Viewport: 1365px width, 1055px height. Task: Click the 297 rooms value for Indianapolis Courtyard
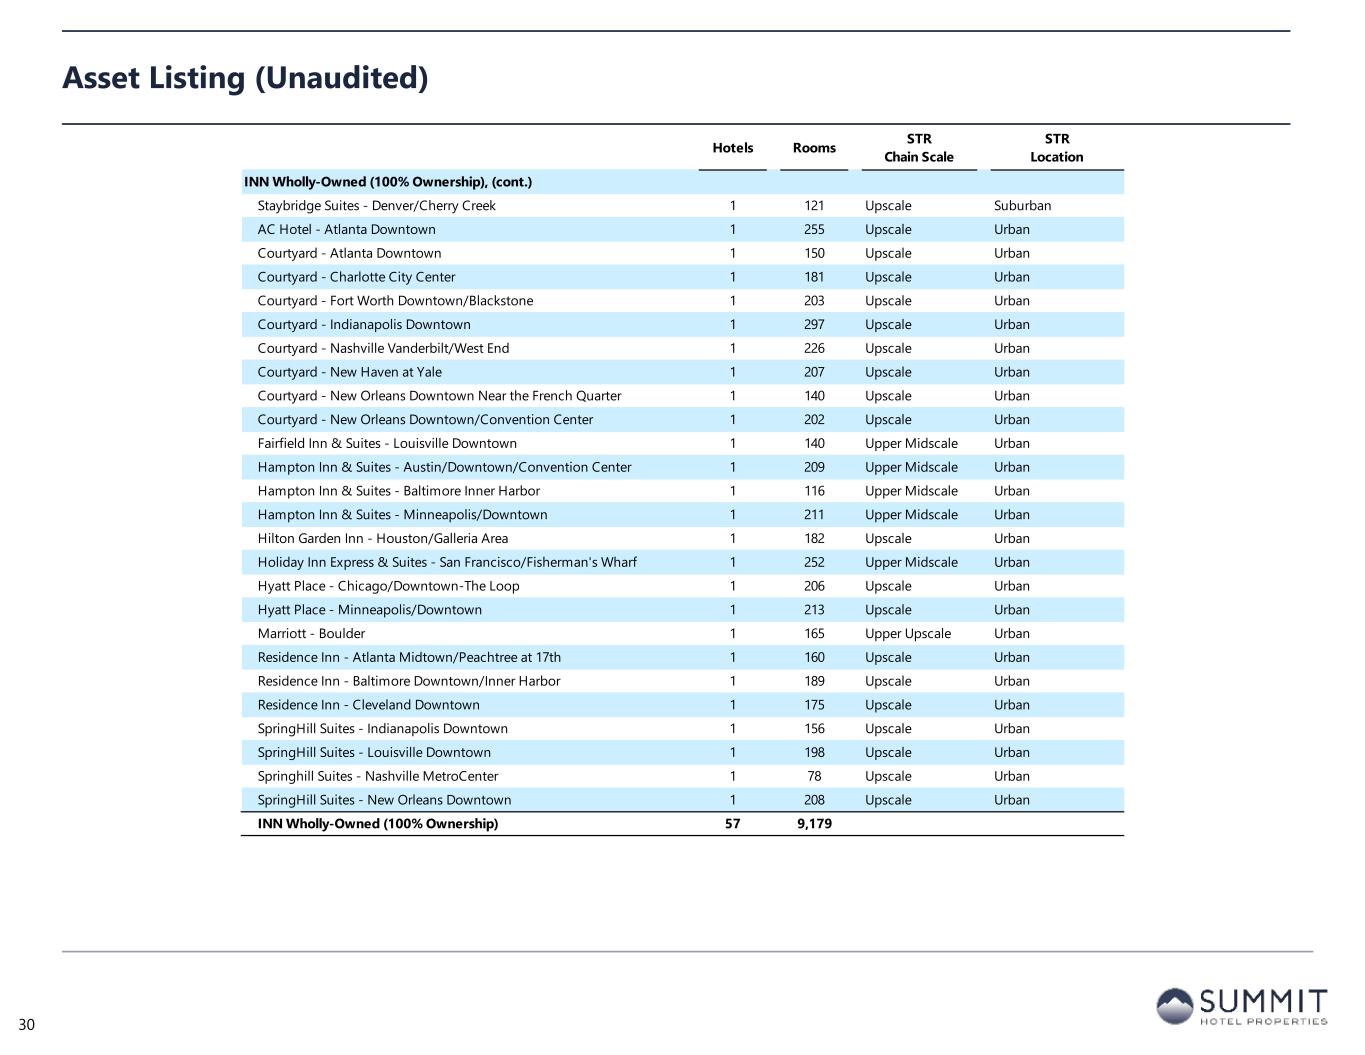814,325
